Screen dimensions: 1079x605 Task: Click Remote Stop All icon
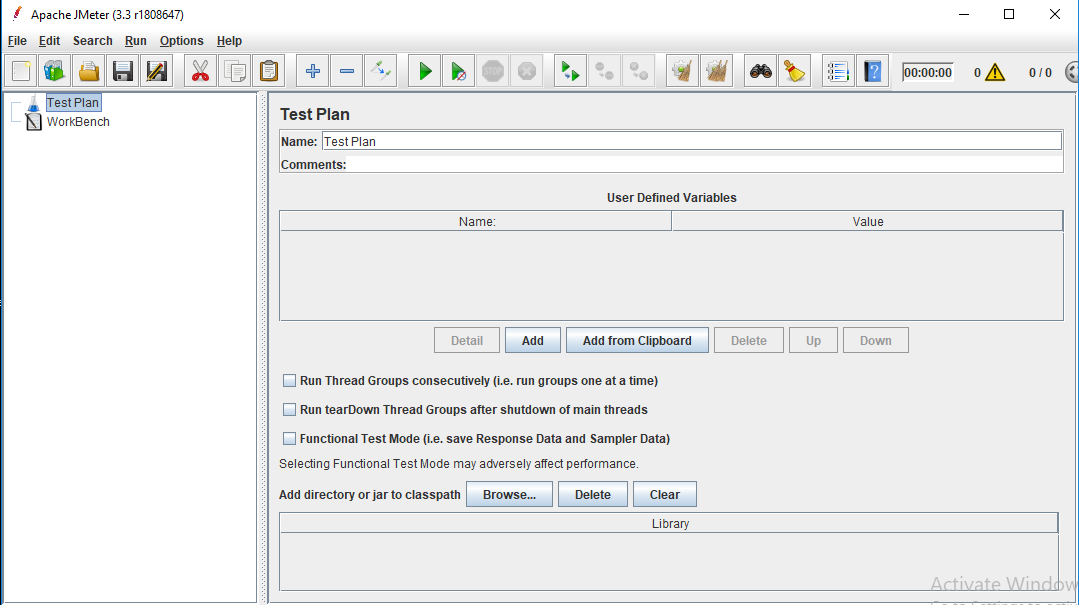(x=604, y=71)
